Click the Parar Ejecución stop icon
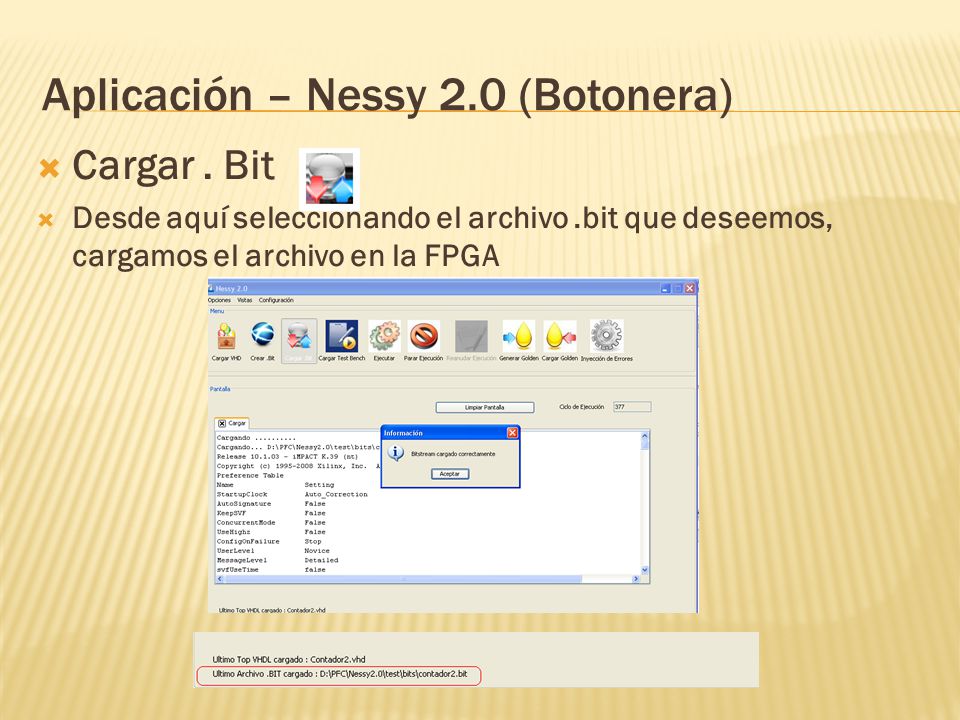Screen dimensions: 960x720 [x=424, y=336]
